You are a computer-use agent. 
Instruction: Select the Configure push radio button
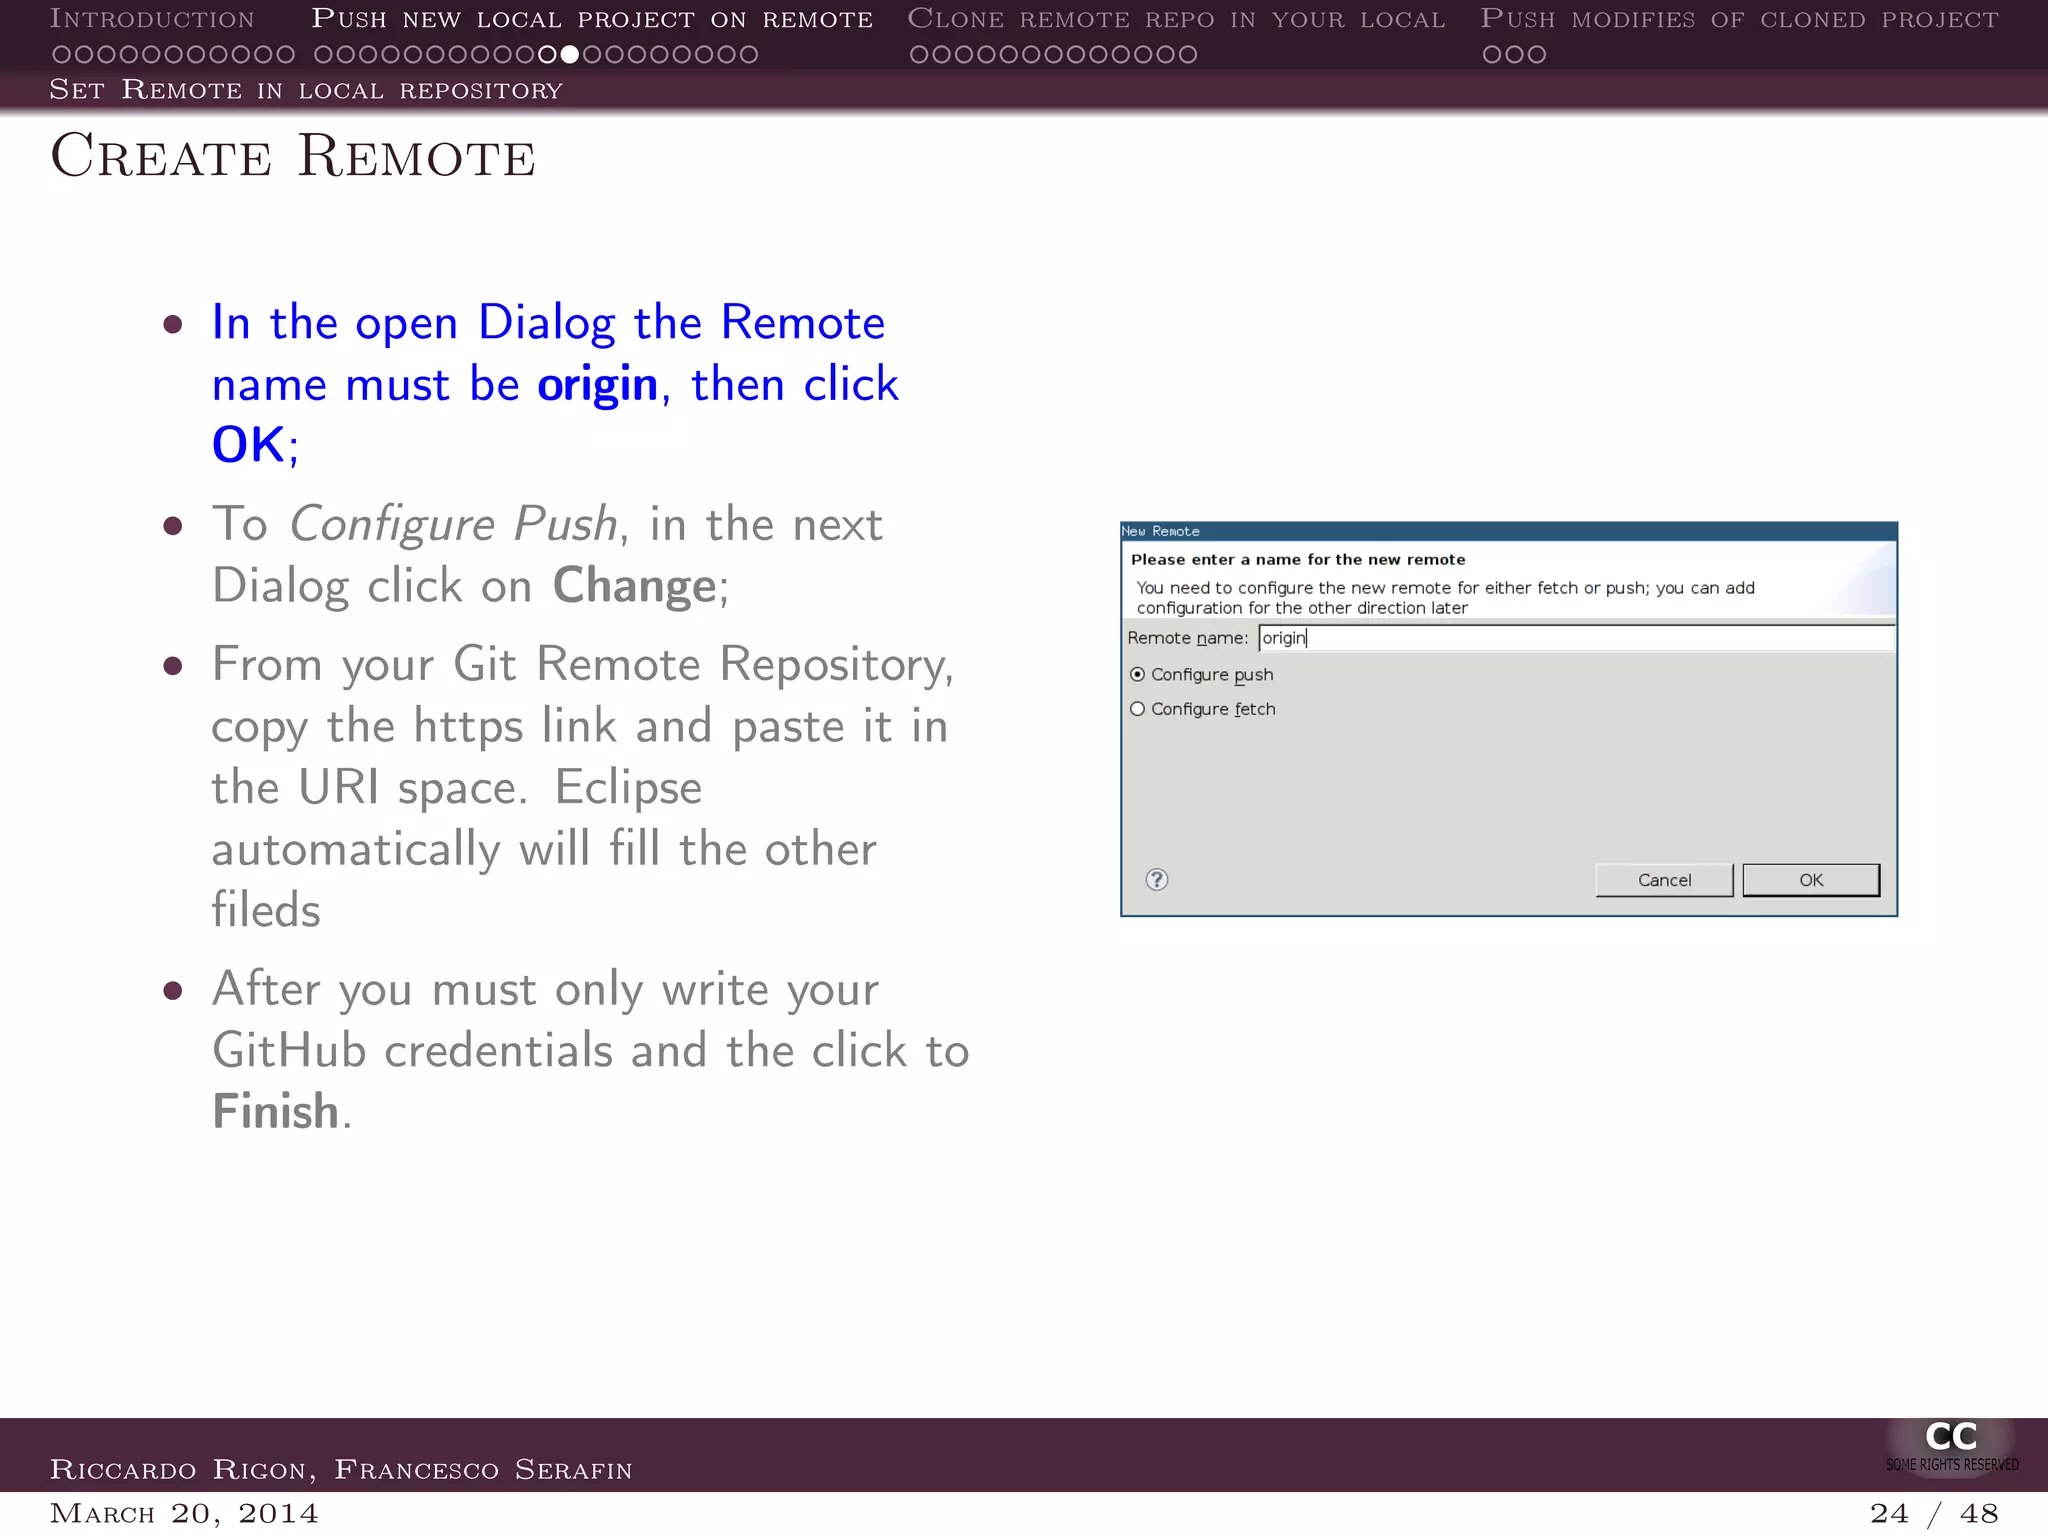[x=1137, y=675]
